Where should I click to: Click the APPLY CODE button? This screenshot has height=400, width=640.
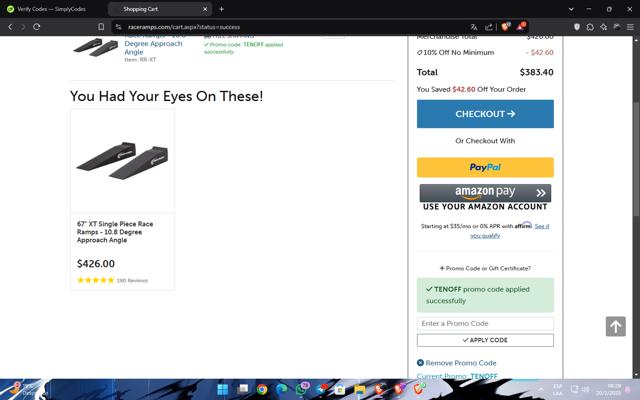tap(485, 340)
